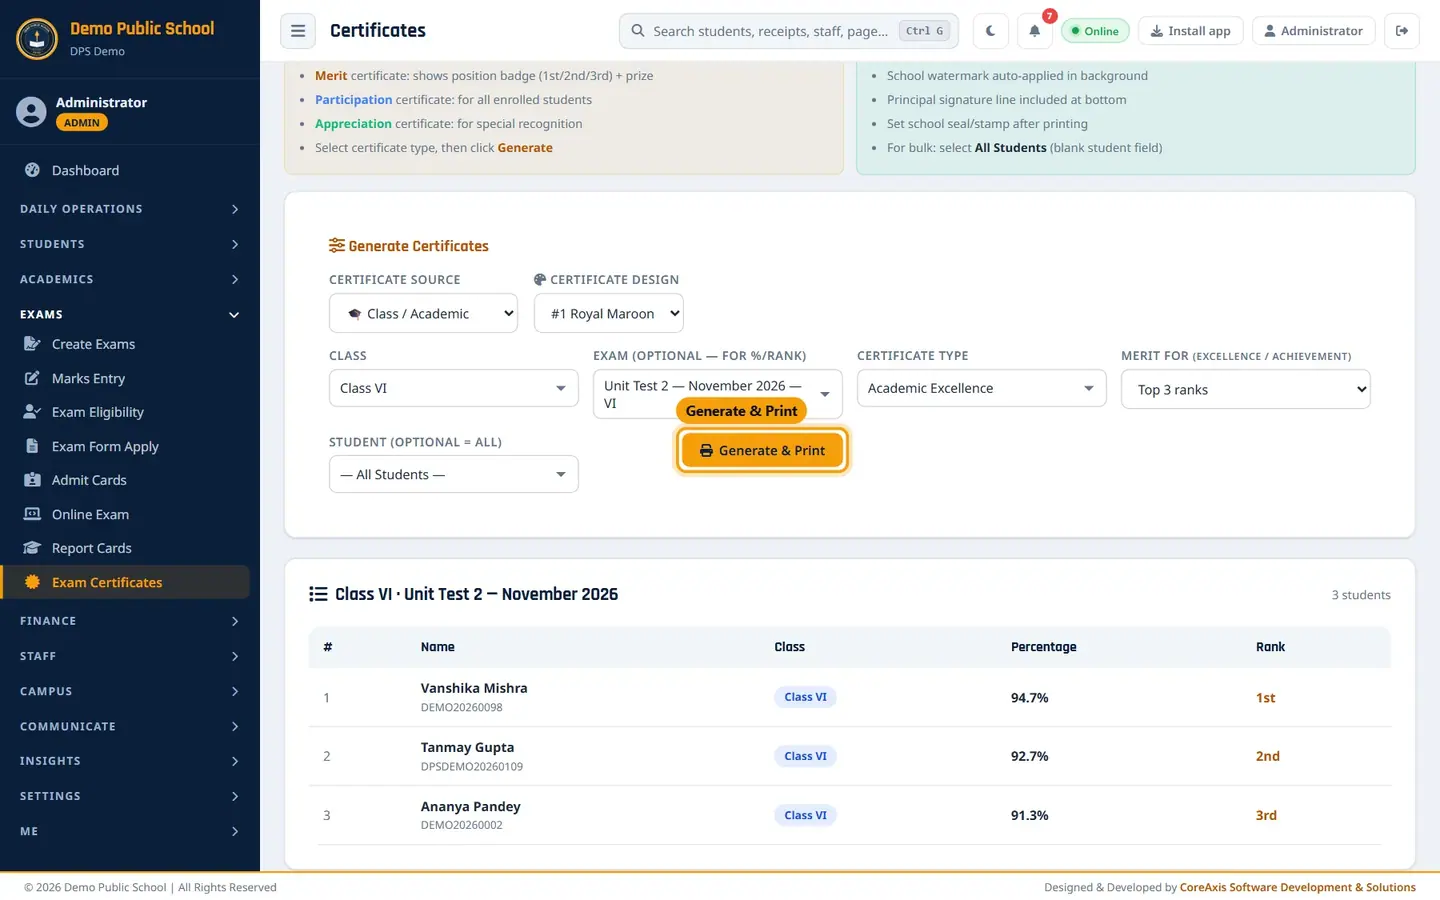The width and height of the screenshot is (1440, 900).
Task: Expand Communicate section
Action: point(130,726)
